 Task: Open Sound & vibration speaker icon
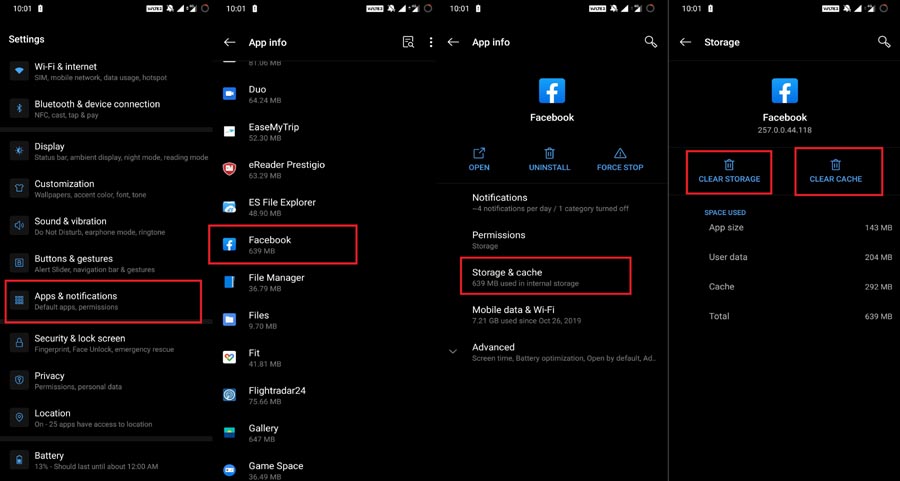[x=19, y=226]
